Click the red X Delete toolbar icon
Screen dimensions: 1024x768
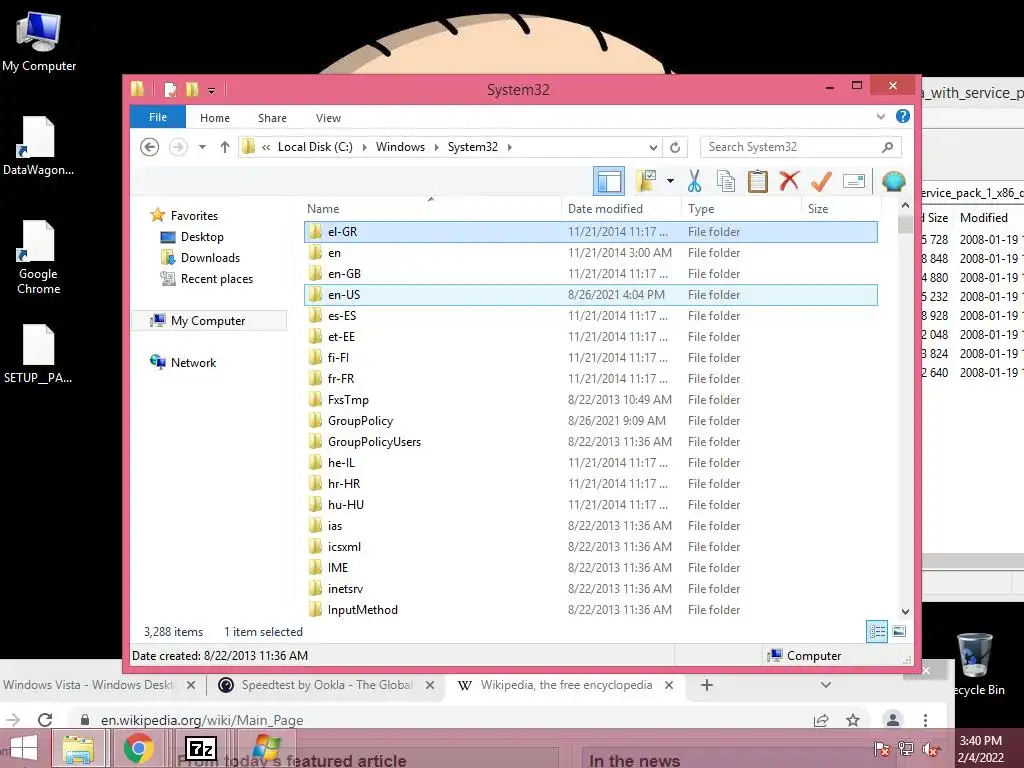coord(790,180)
